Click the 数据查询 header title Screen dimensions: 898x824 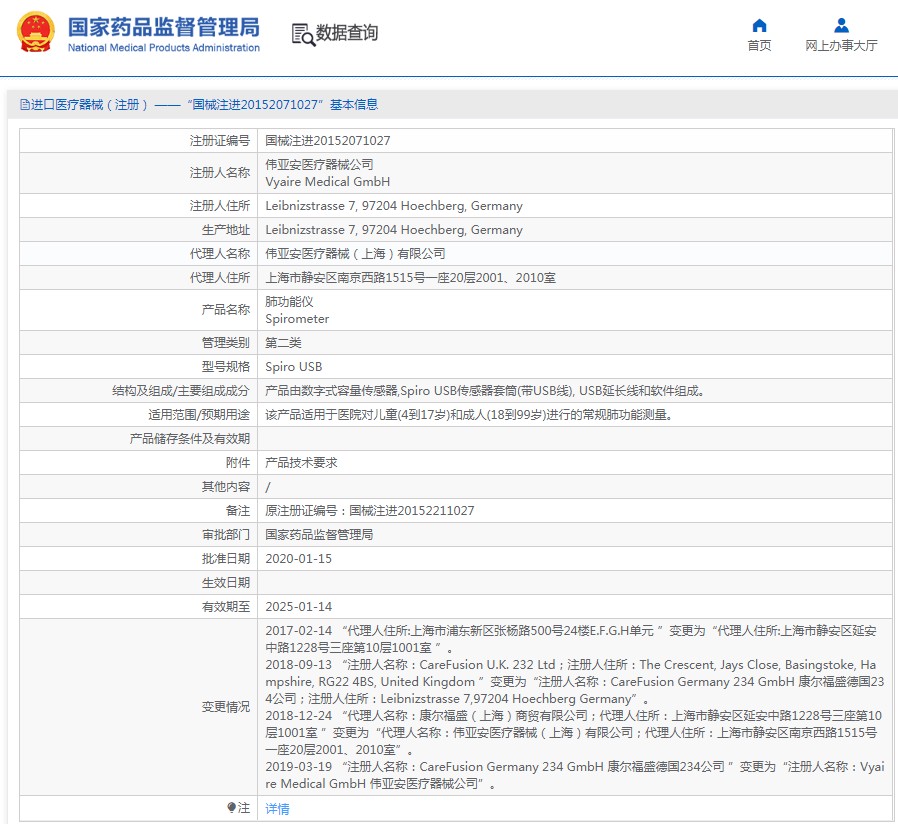(x=347, y=33)
